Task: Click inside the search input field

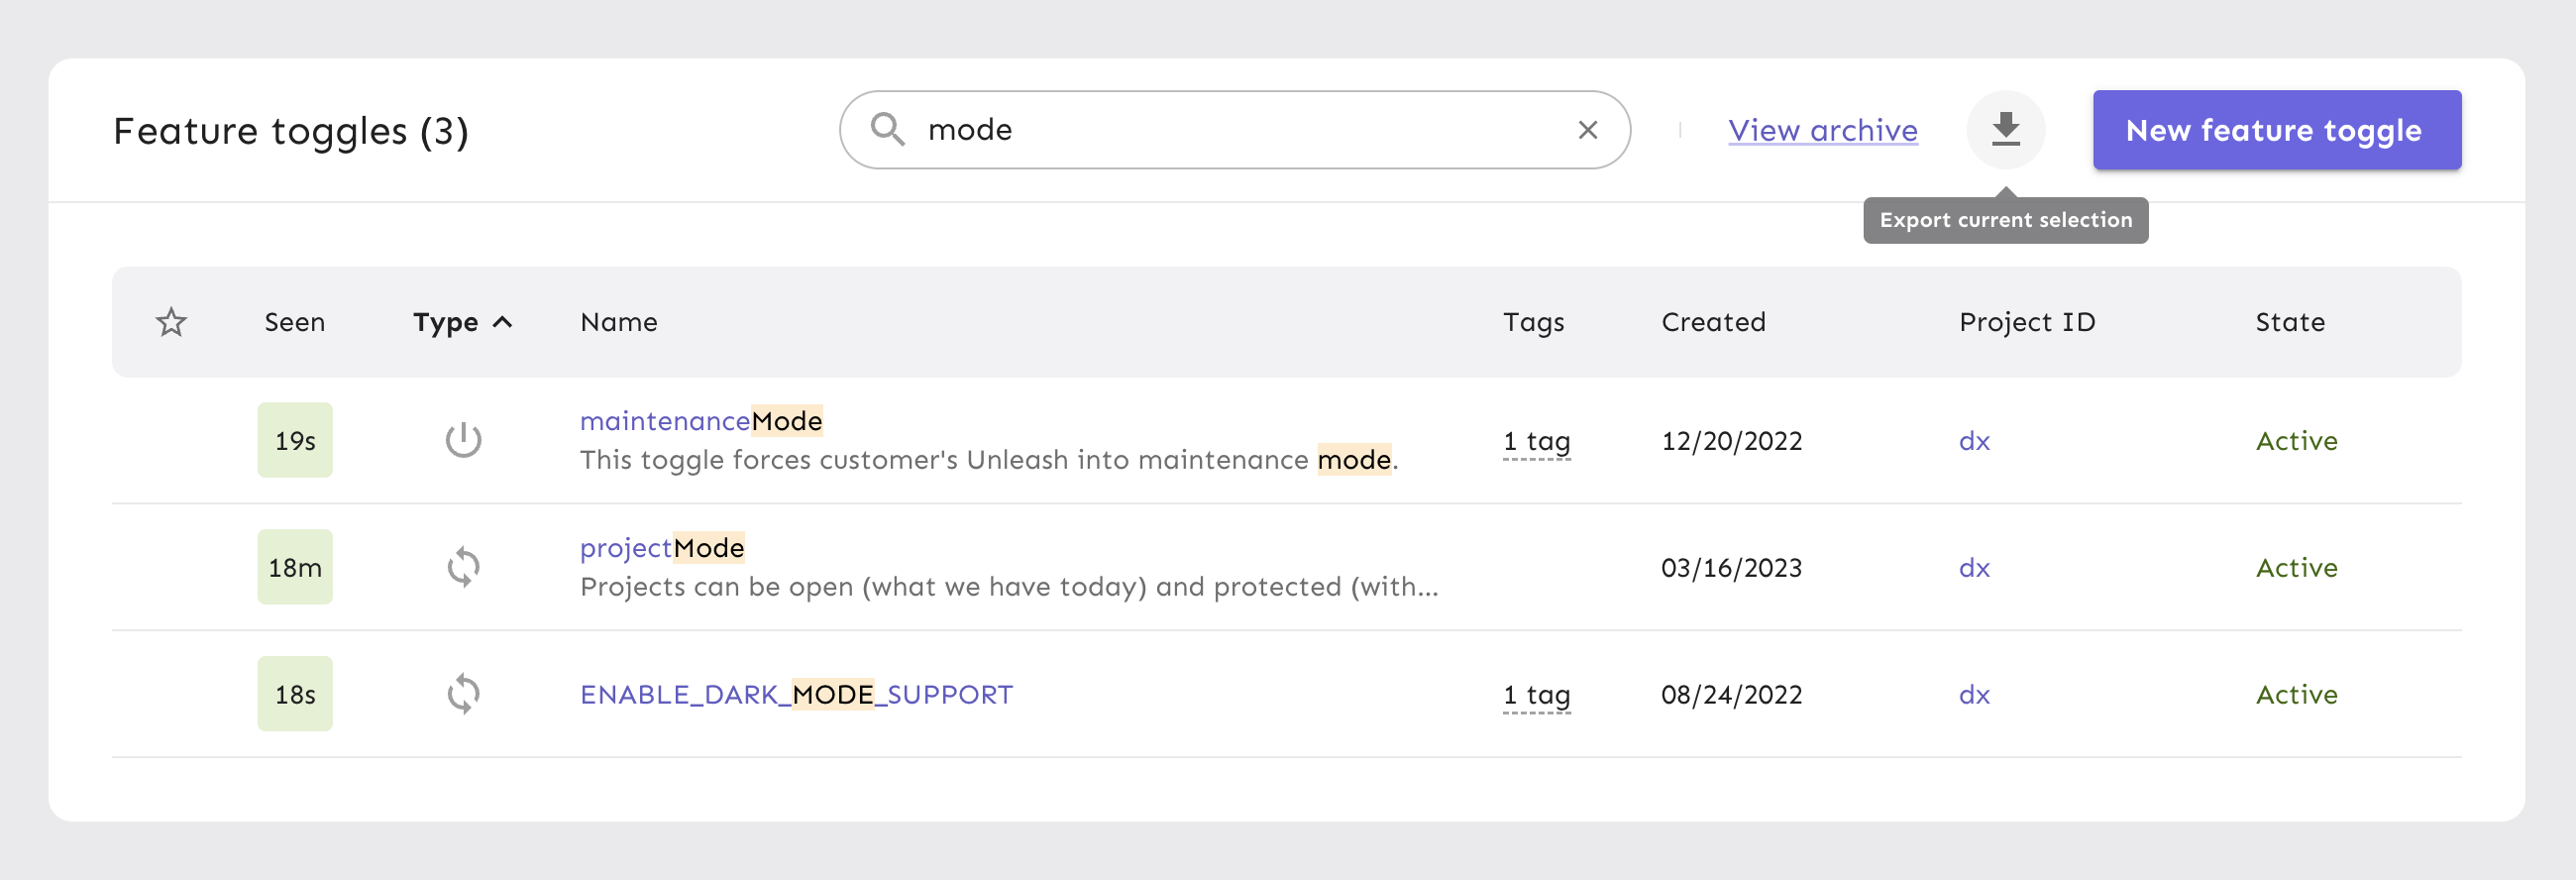Action: click(1200, 129)
